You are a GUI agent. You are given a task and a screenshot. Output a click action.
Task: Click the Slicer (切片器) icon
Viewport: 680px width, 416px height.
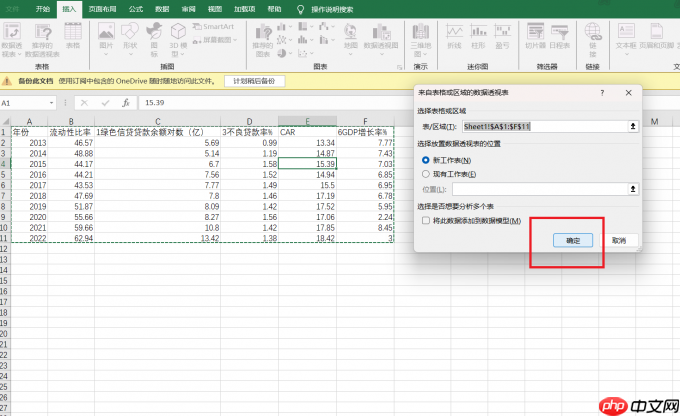(536, 36)
